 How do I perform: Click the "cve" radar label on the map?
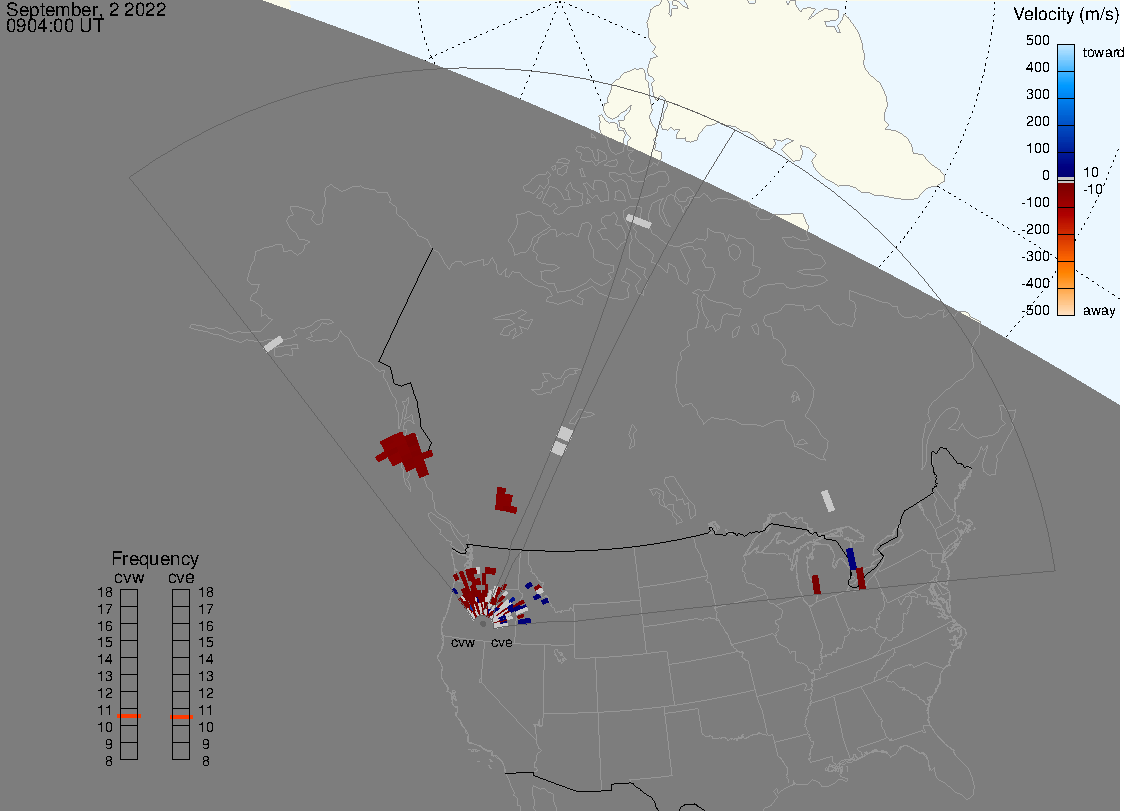pyautogui.click(x=502, y=642)
